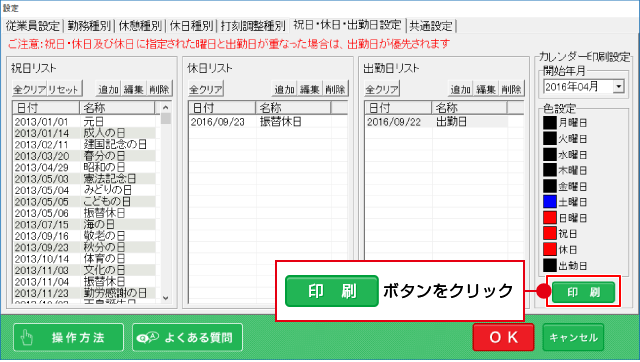Image resolution: width=640 pixels, height=362 pixels.
Task: Add a new entry to 休日リスト
Action: pyautogui.click(x=284, y=89)
